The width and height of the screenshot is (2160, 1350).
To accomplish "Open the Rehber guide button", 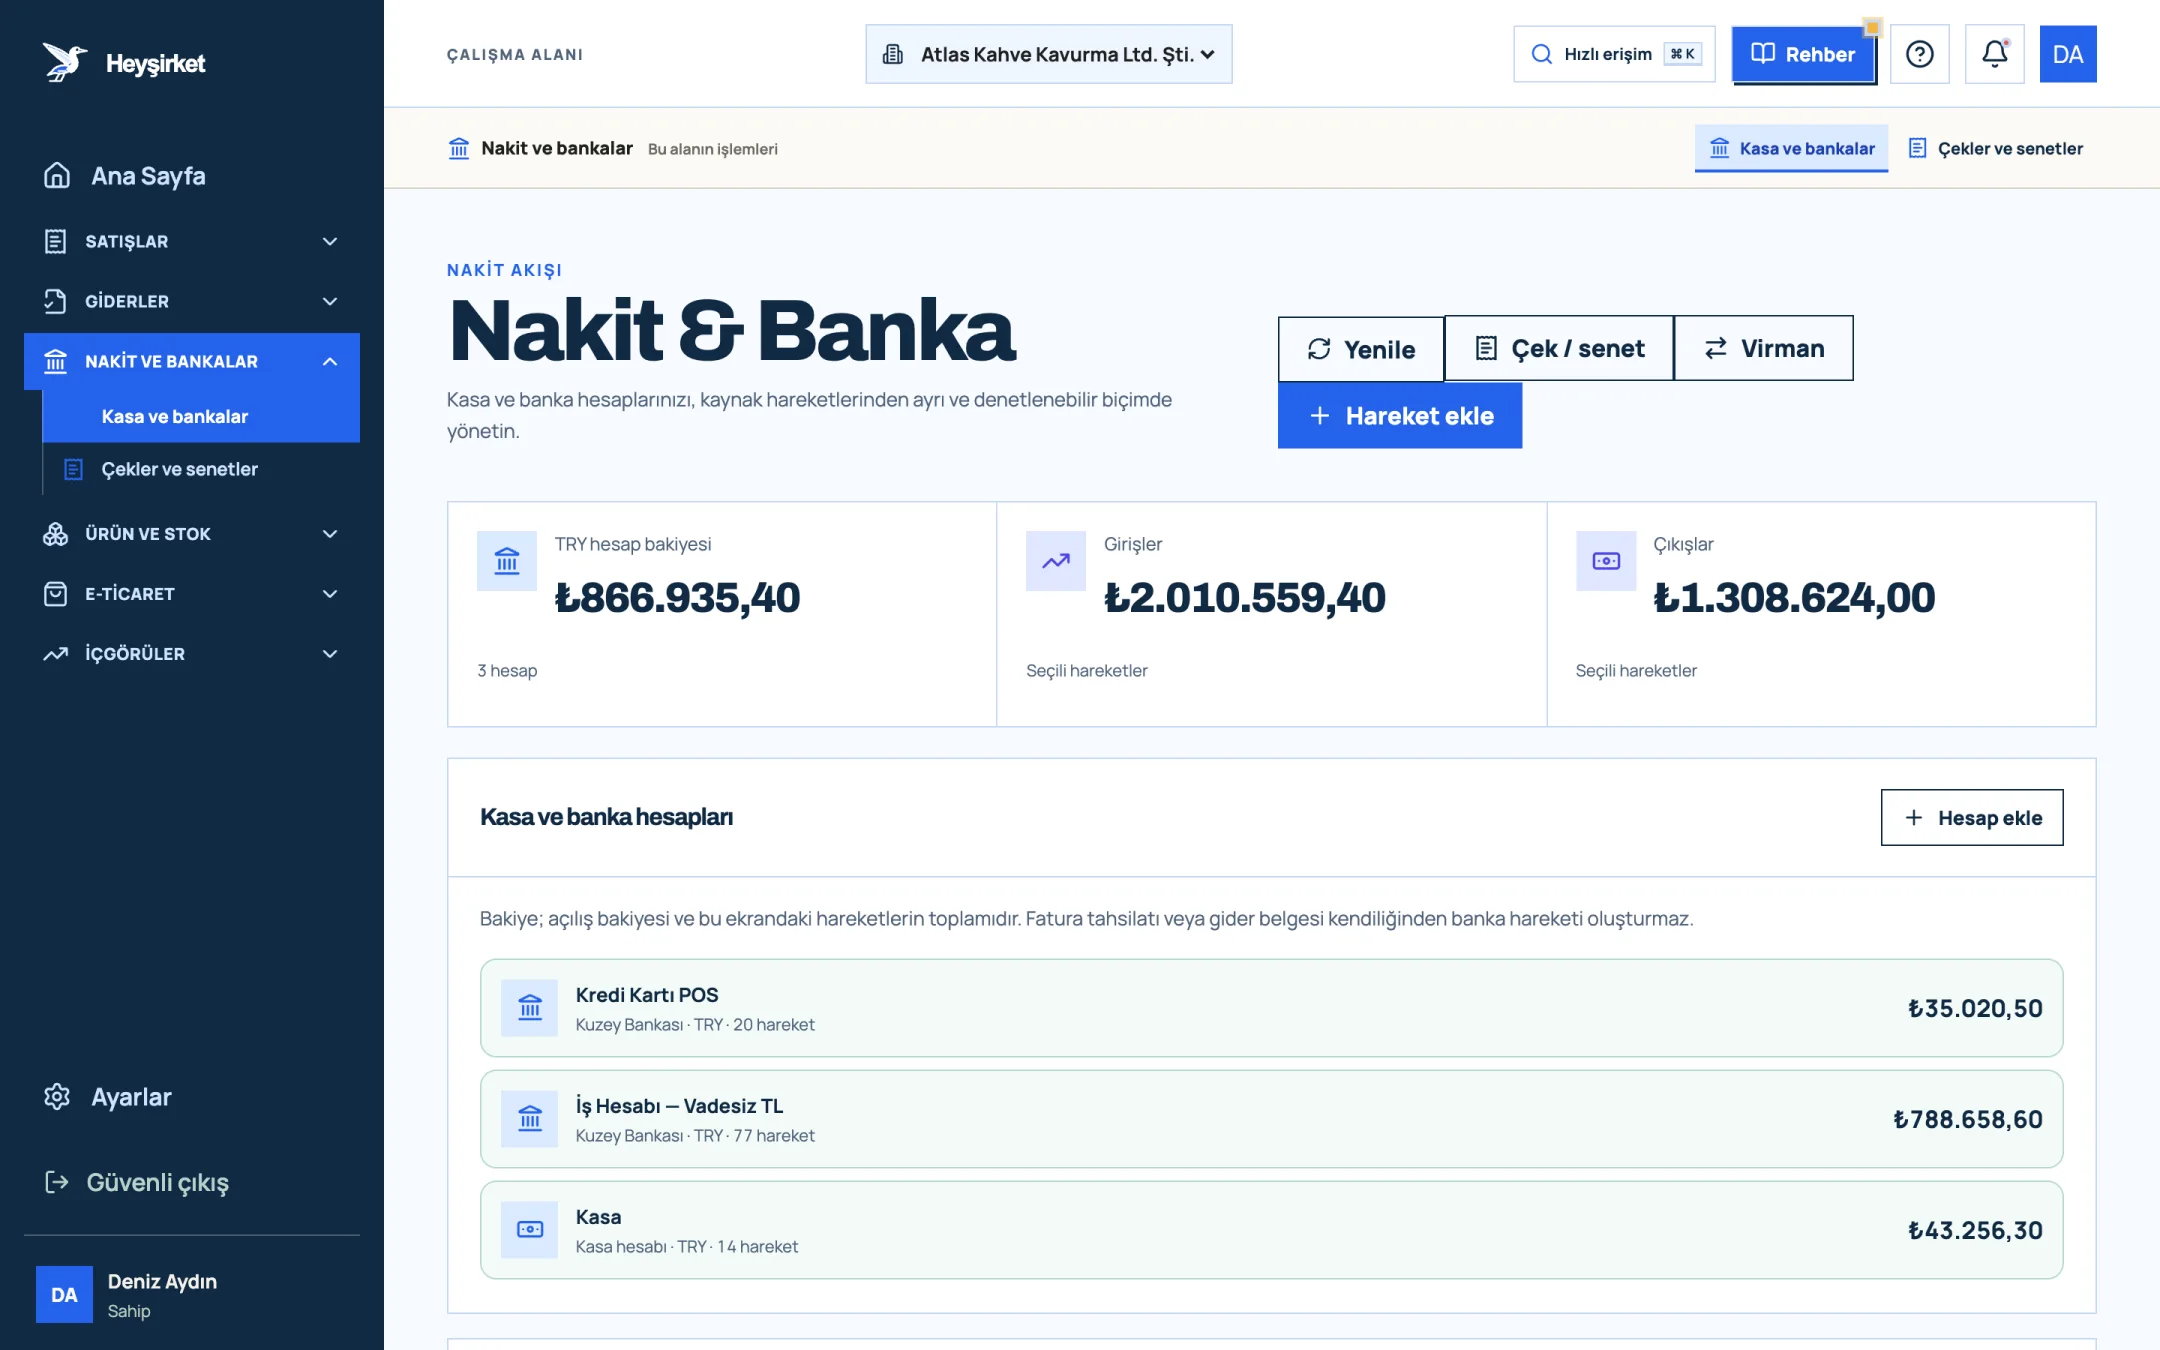I will [x=1804, y=54].
